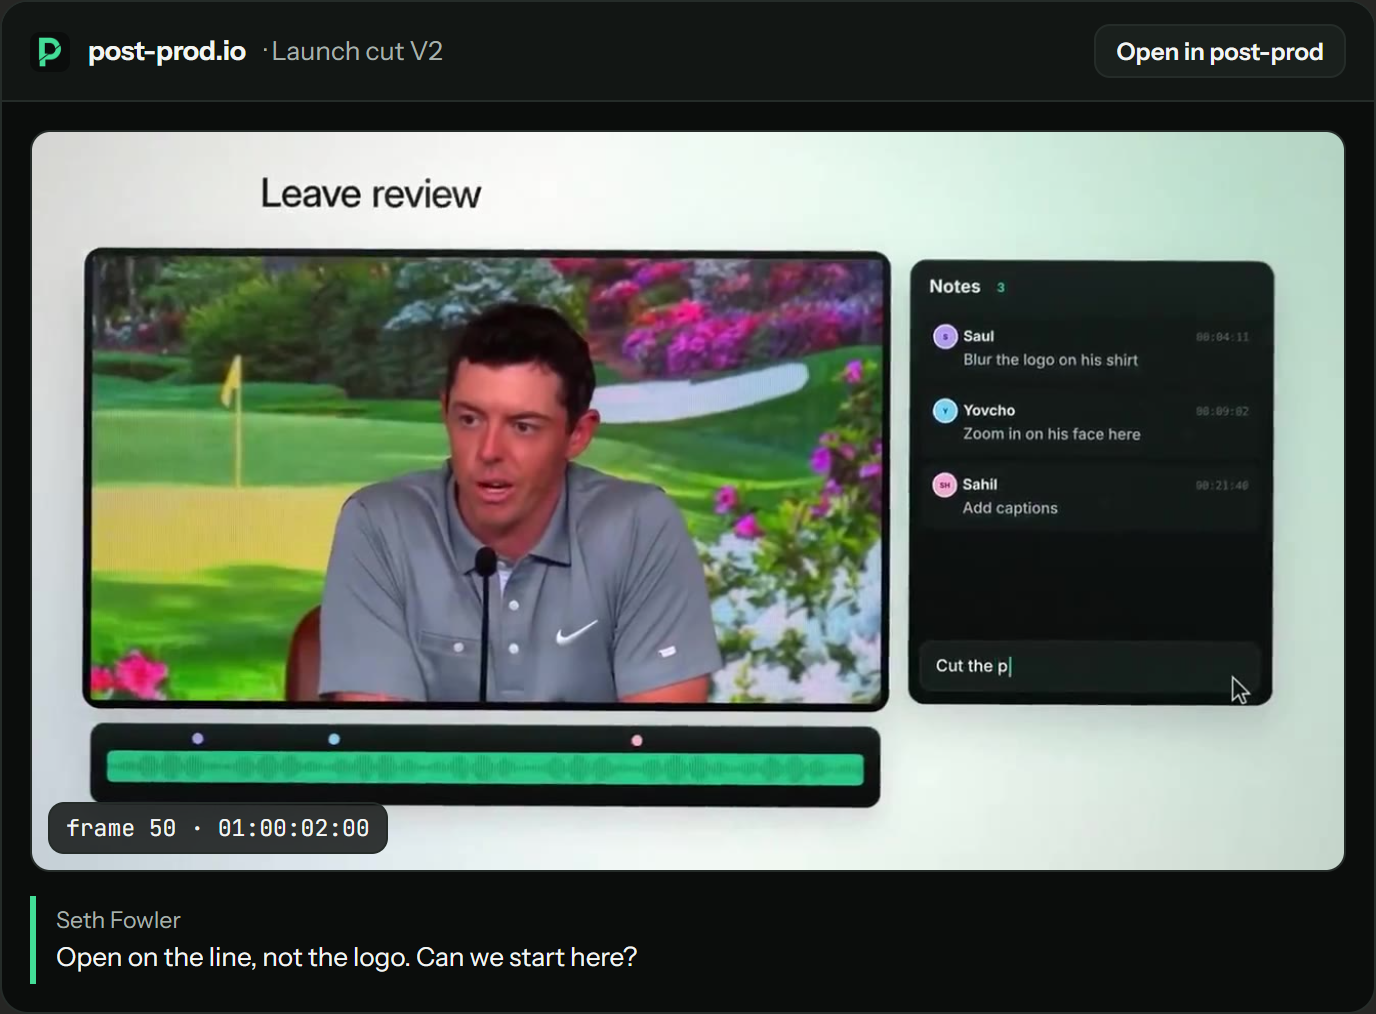Click Saul's purple avatar in Notes
This screenshot has width=1376, height=1014.
(x=945, y=336)
